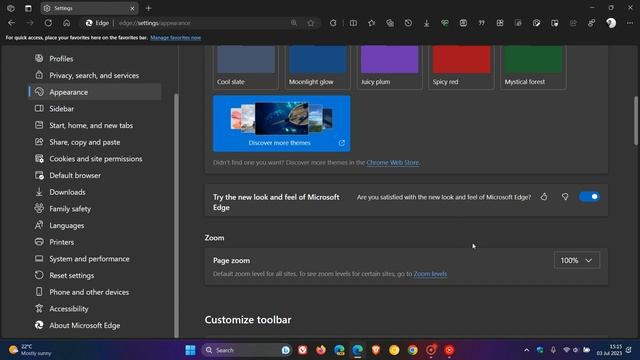Open Vivaldi from the taskbar
Viewport: 640px width, 360px height.
302,350
